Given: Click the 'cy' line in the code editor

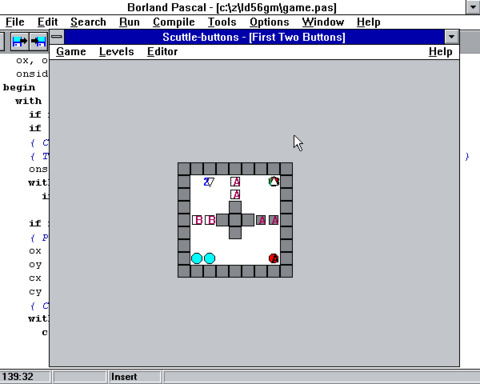Looking at the screenshot, I should coord(35,292).
